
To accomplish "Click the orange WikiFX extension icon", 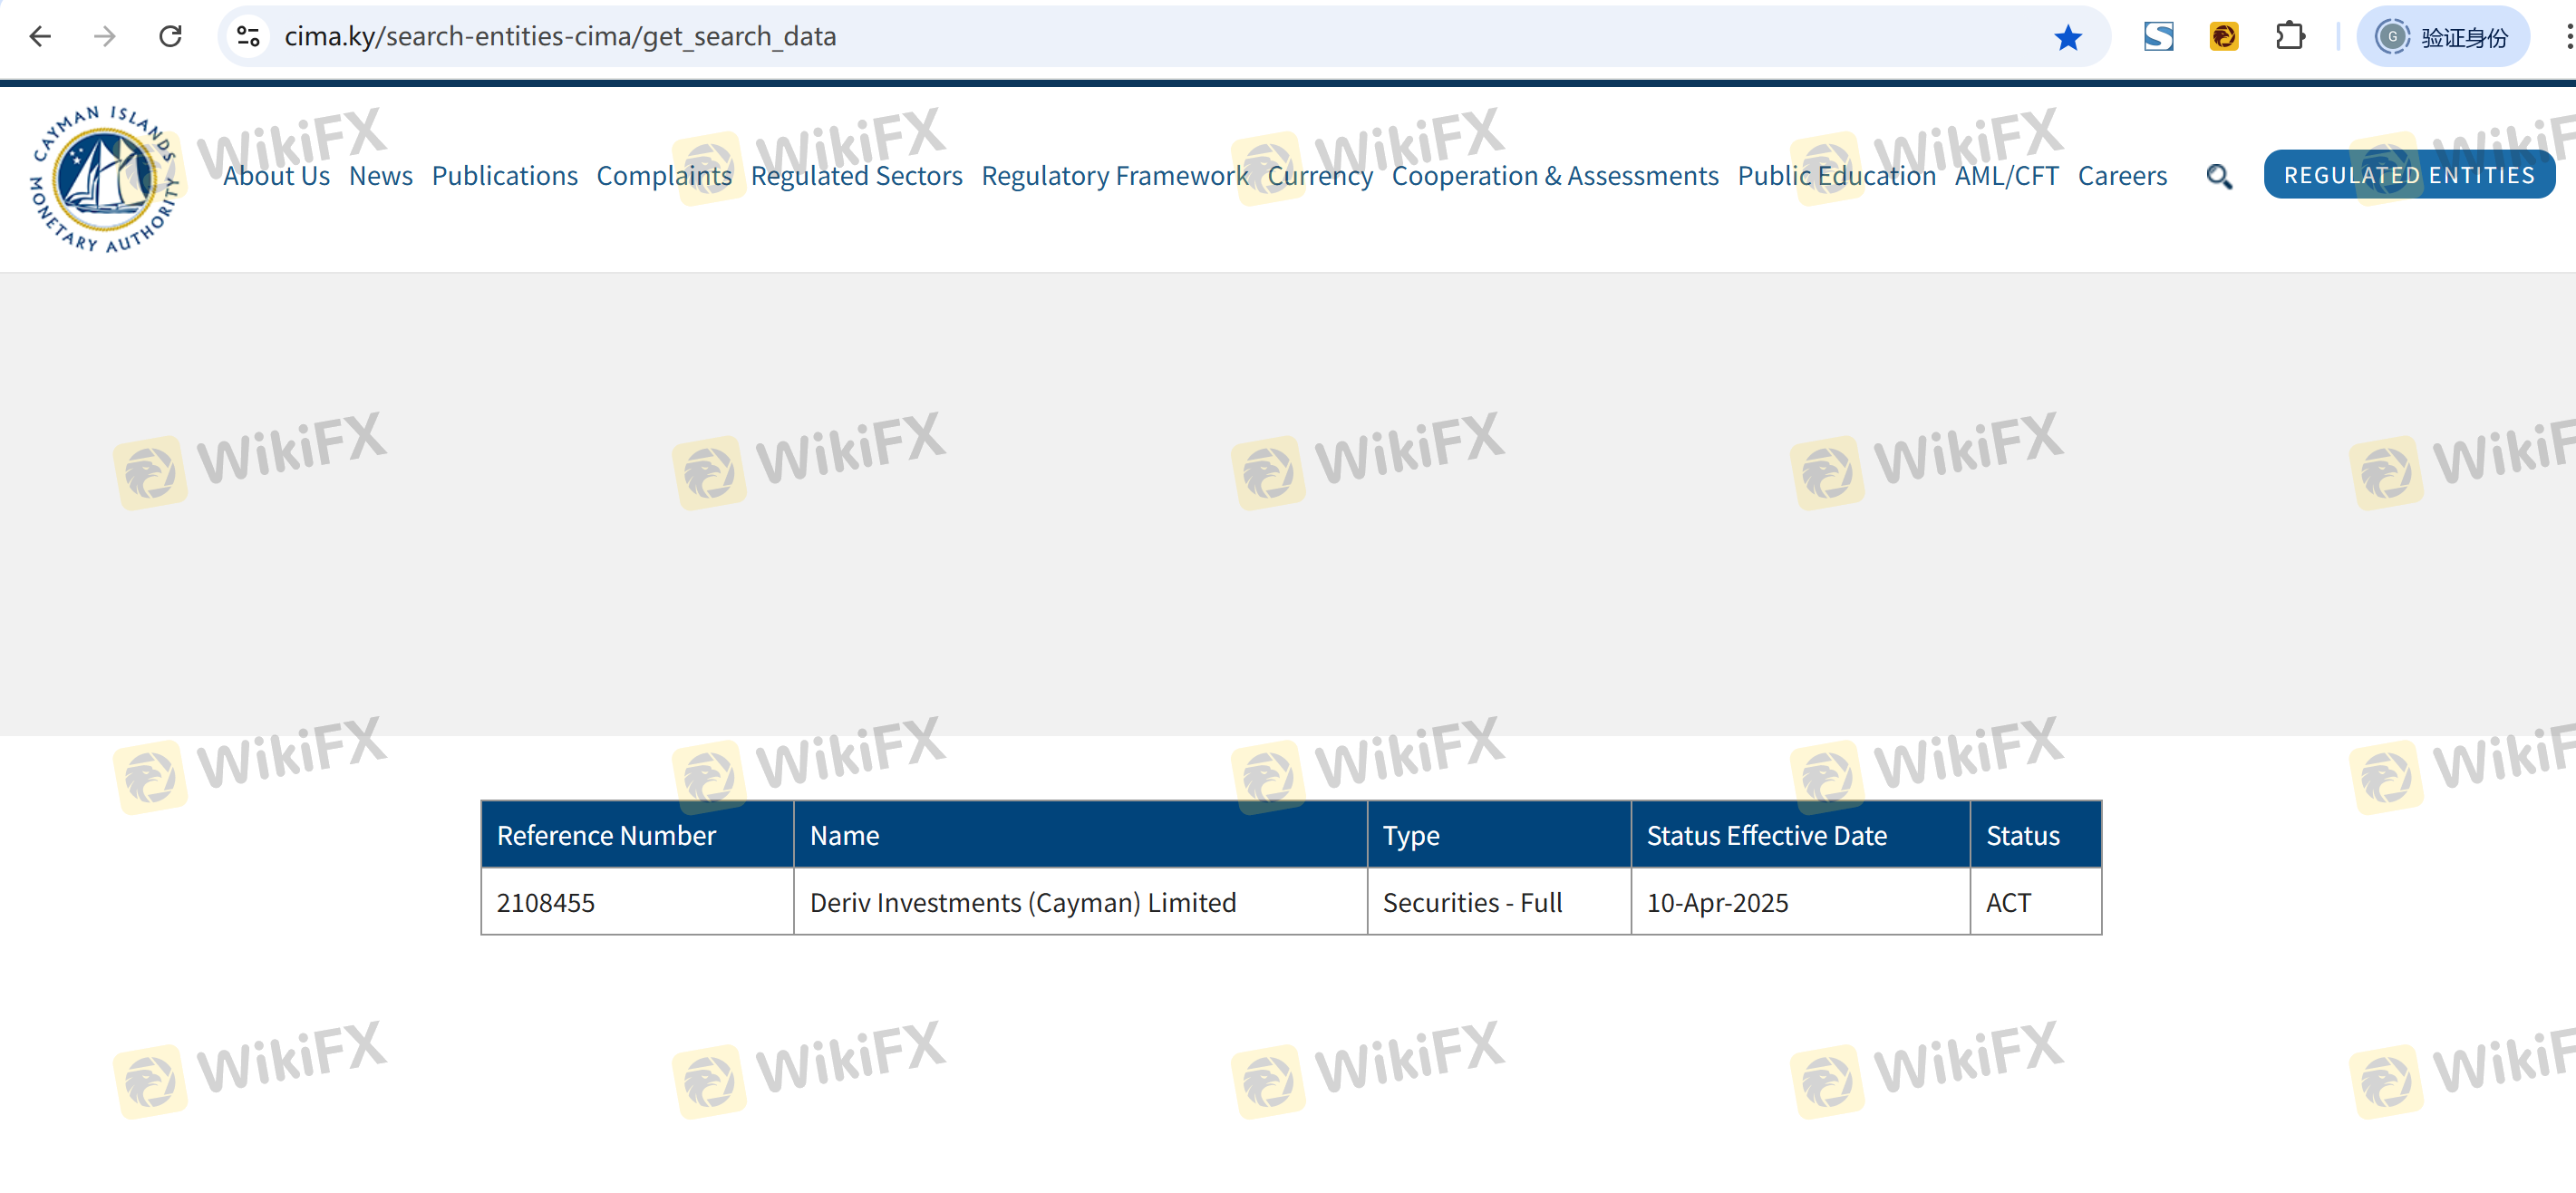I will coord(2223,37).
